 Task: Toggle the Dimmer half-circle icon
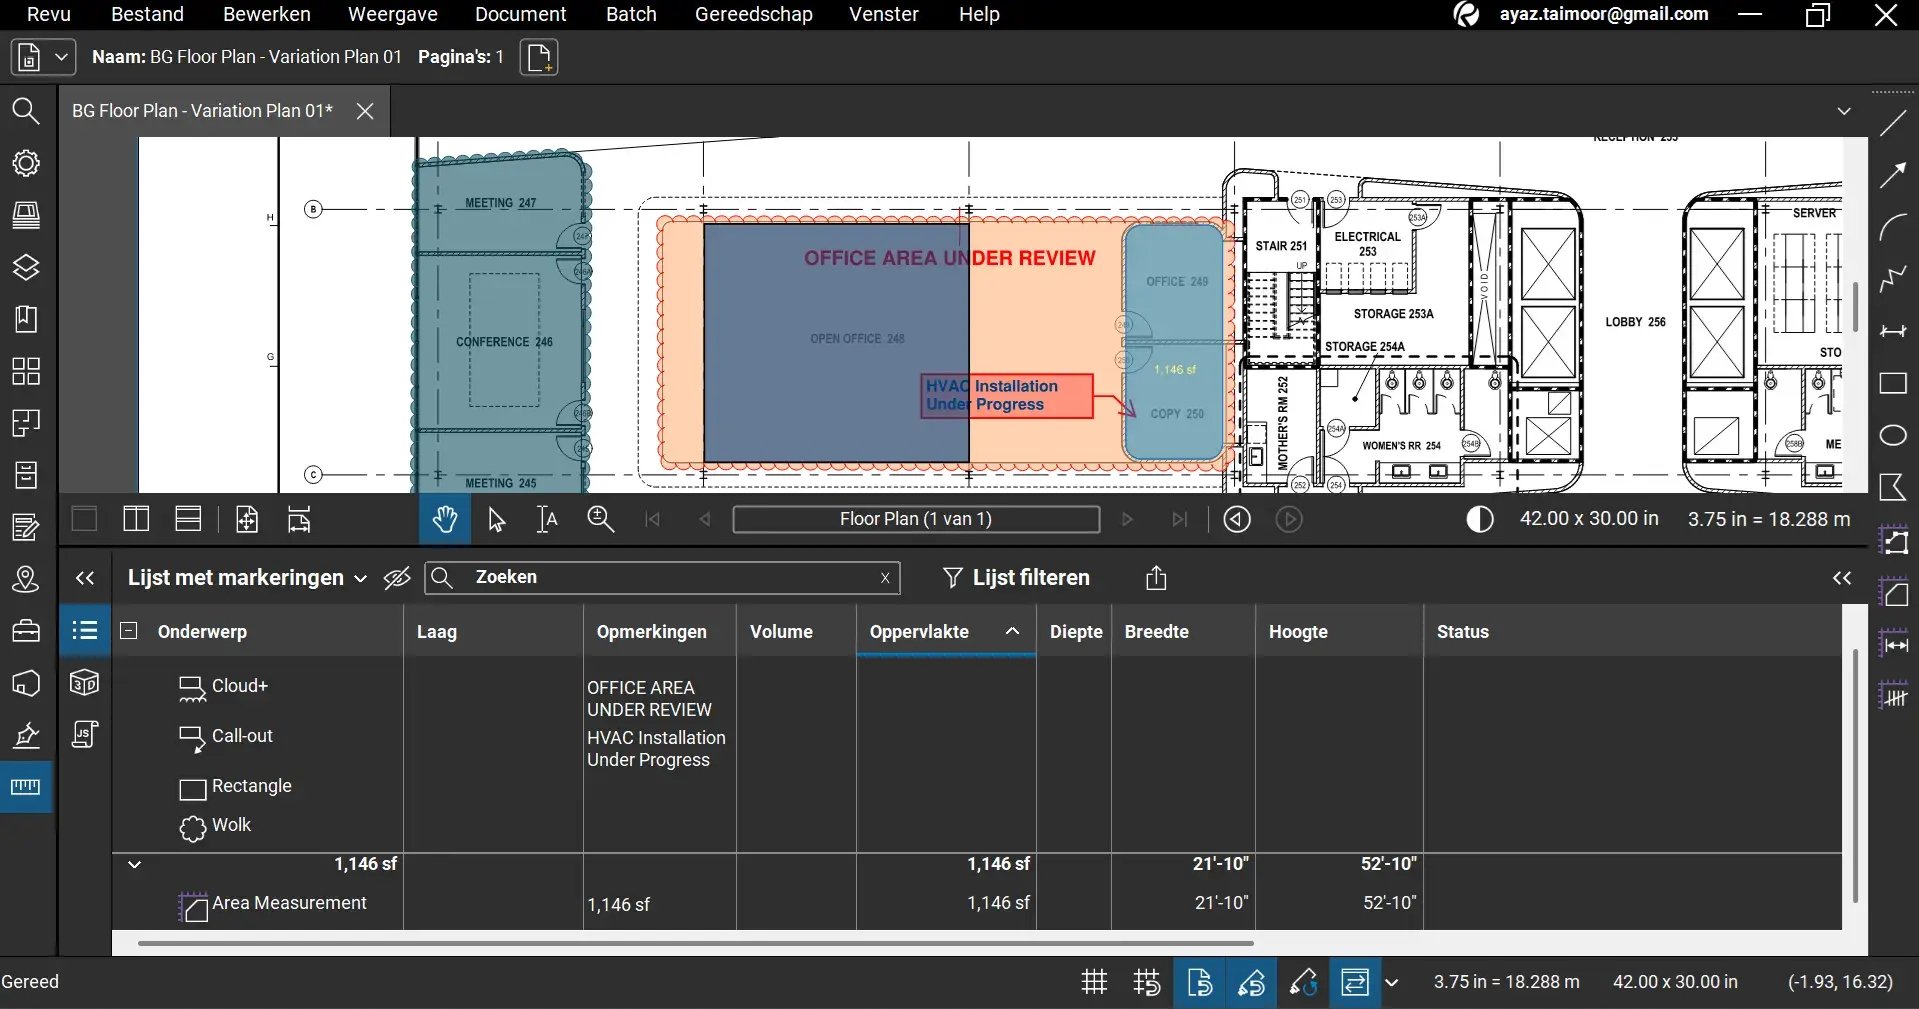1480,519
